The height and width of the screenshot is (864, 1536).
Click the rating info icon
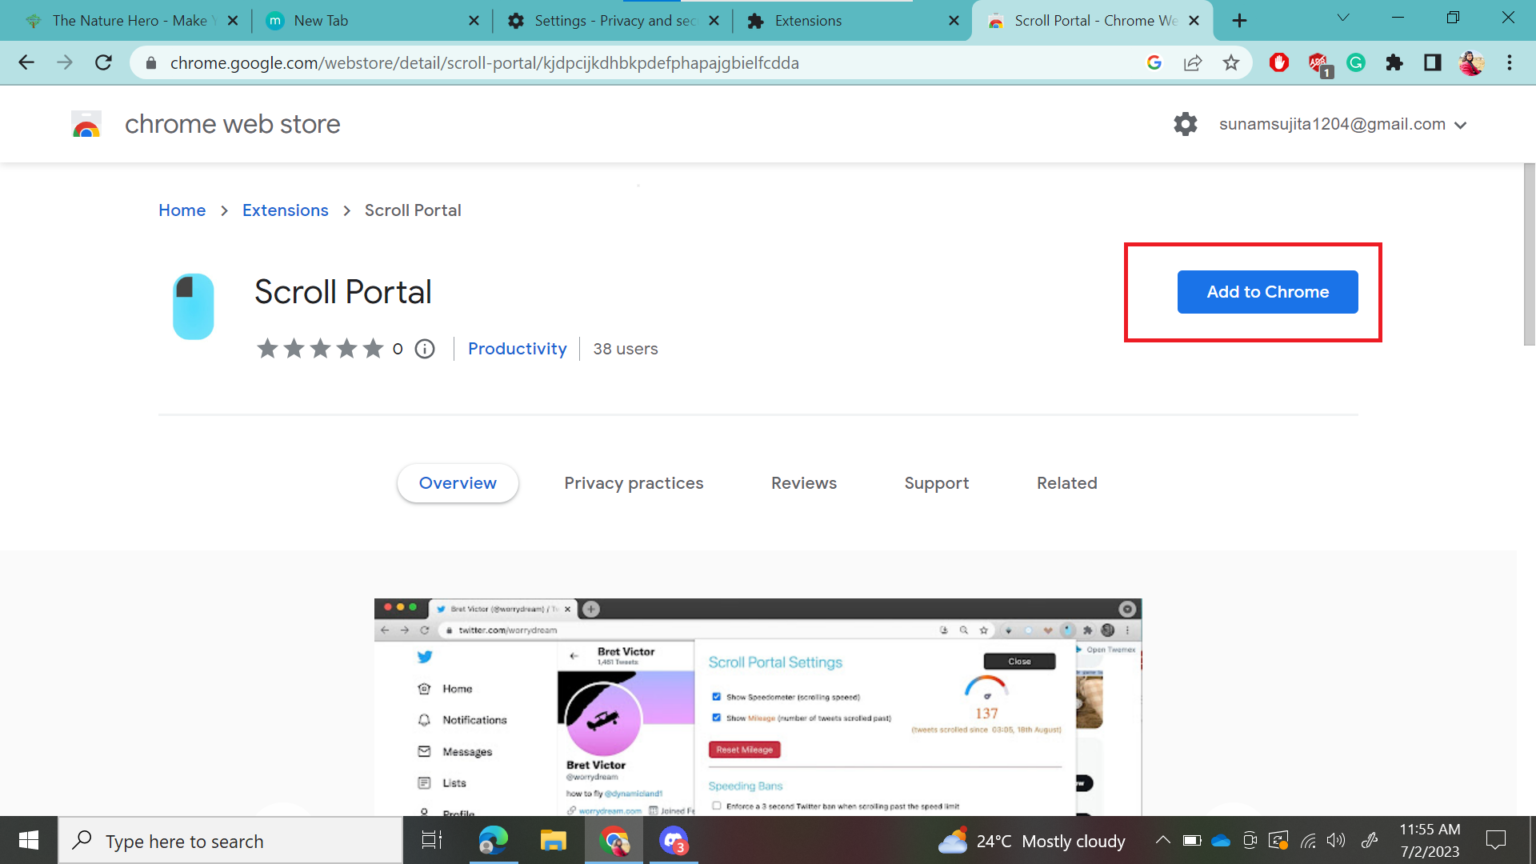[x=425, y=349]
